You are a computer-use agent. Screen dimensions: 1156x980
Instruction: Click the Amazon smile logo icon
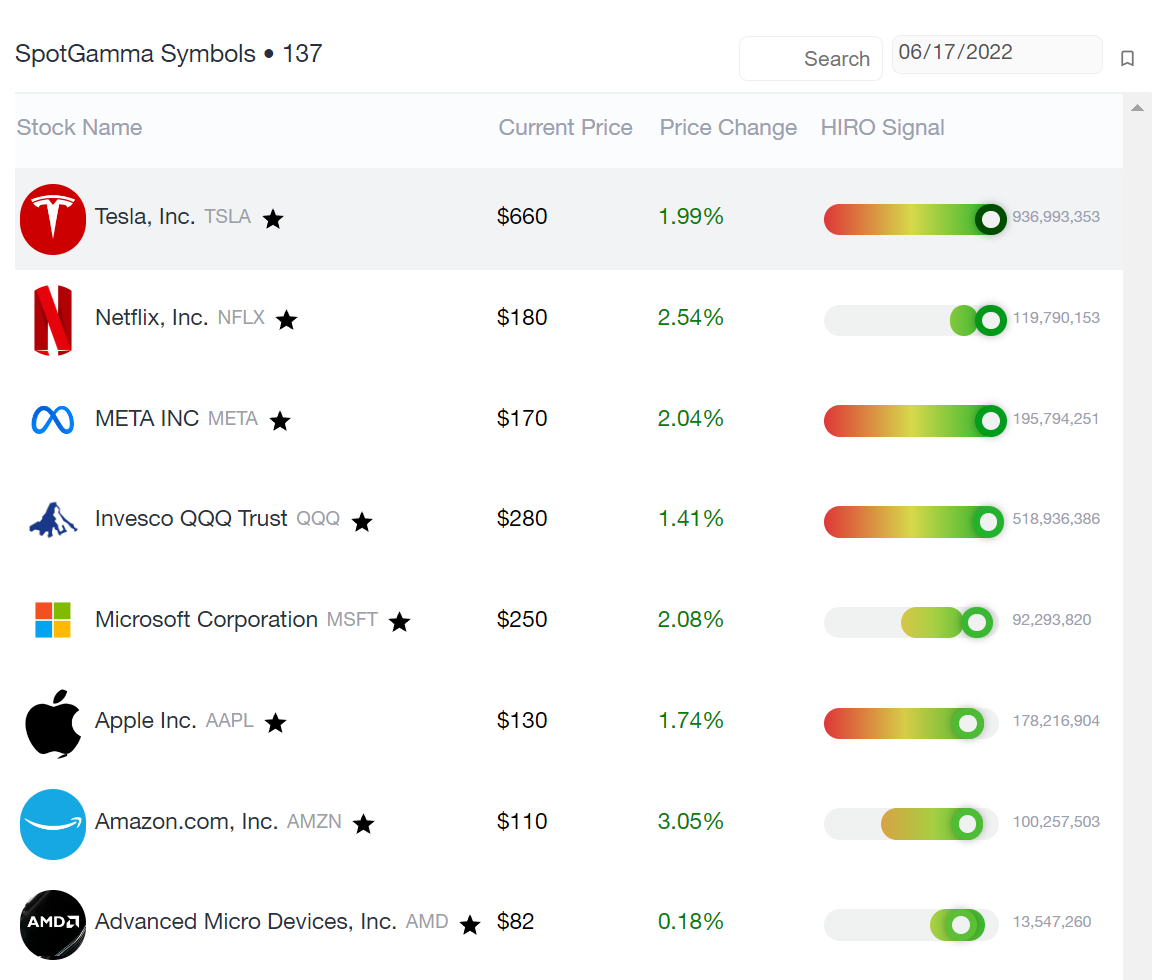53,824
